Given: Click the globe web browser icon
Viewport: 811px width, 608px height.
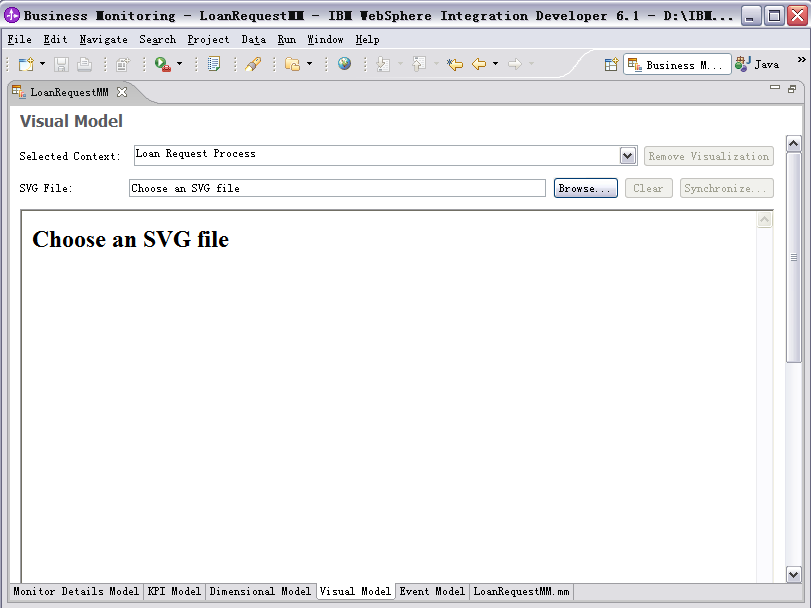Looking at the screenshot, I should point(344,64).
